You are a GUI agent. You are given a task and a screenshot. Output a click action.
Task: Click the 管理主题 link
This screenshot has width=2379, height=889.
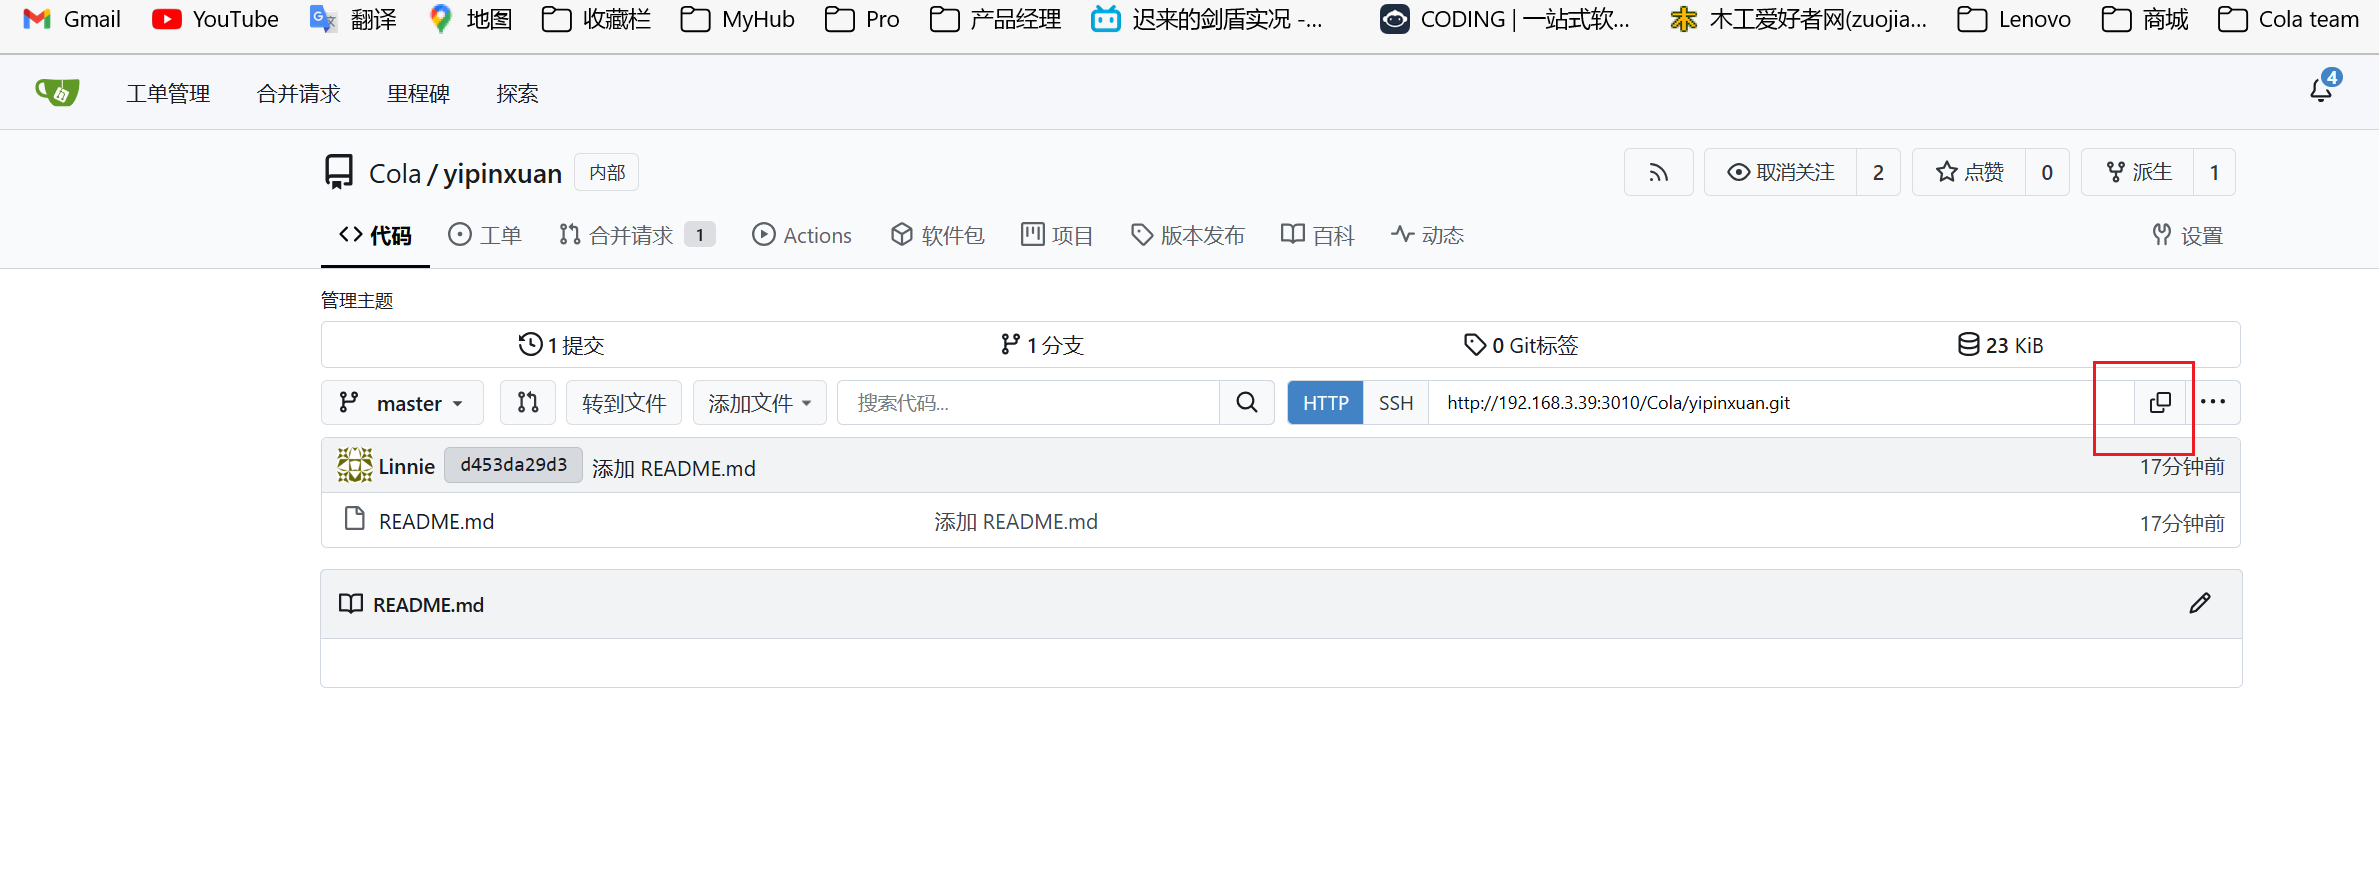(x=357, y=300)
